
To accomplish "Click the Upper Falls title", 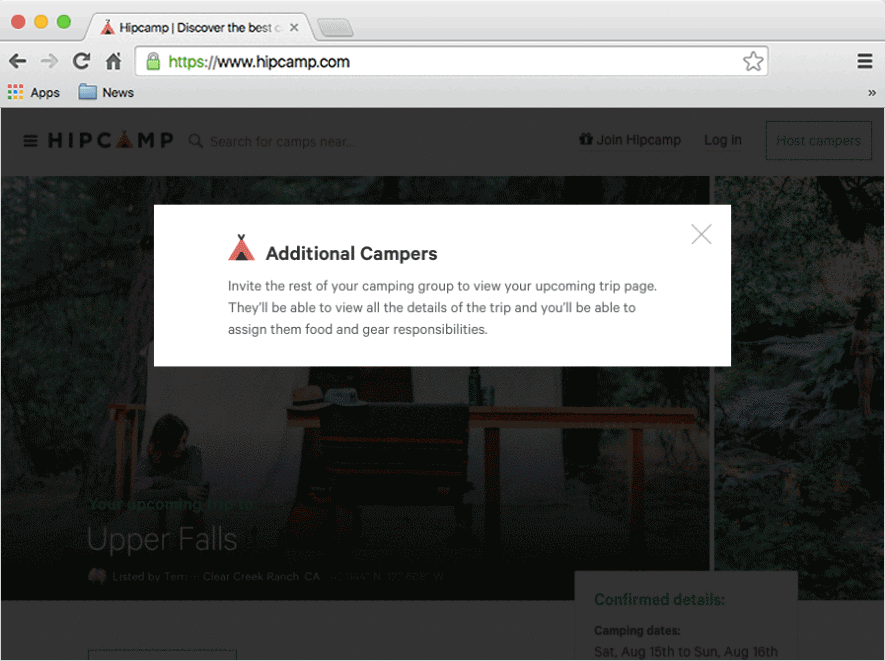I will tap(162, 539).
